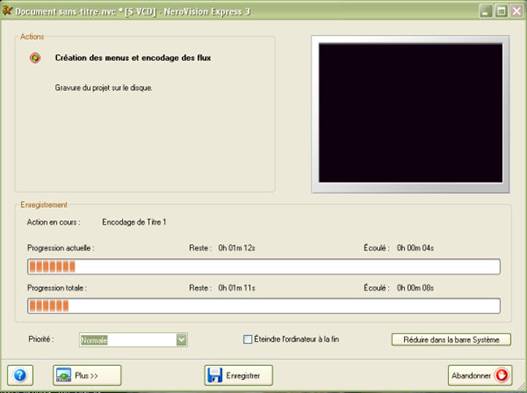Click the blue help question mark icon
527x393 pixels.
[20, 375]
